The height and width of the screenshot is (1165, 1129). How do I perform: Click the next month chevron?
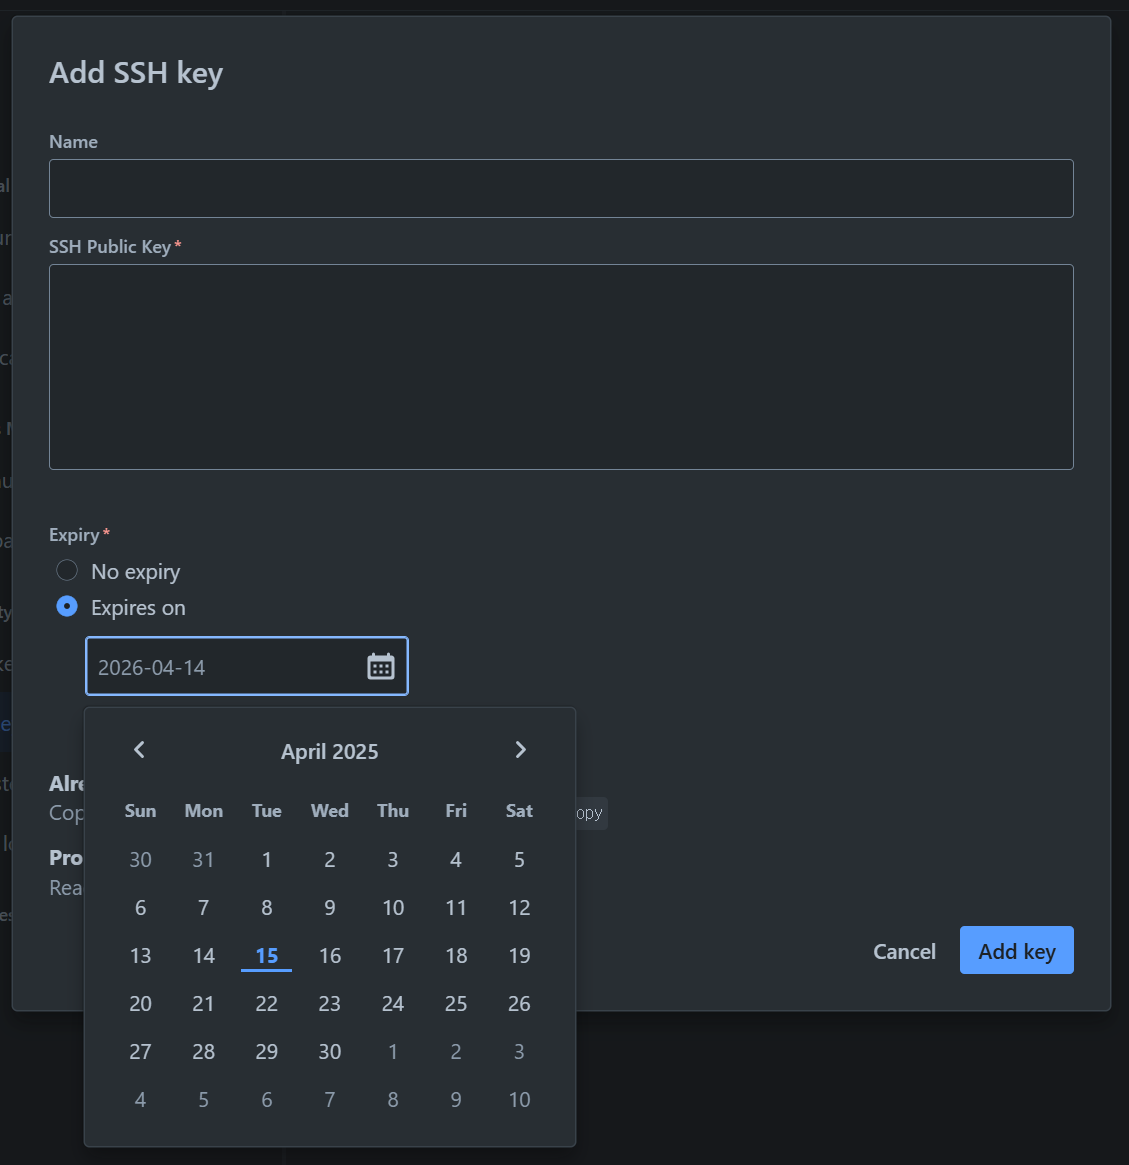click(520, 749)
